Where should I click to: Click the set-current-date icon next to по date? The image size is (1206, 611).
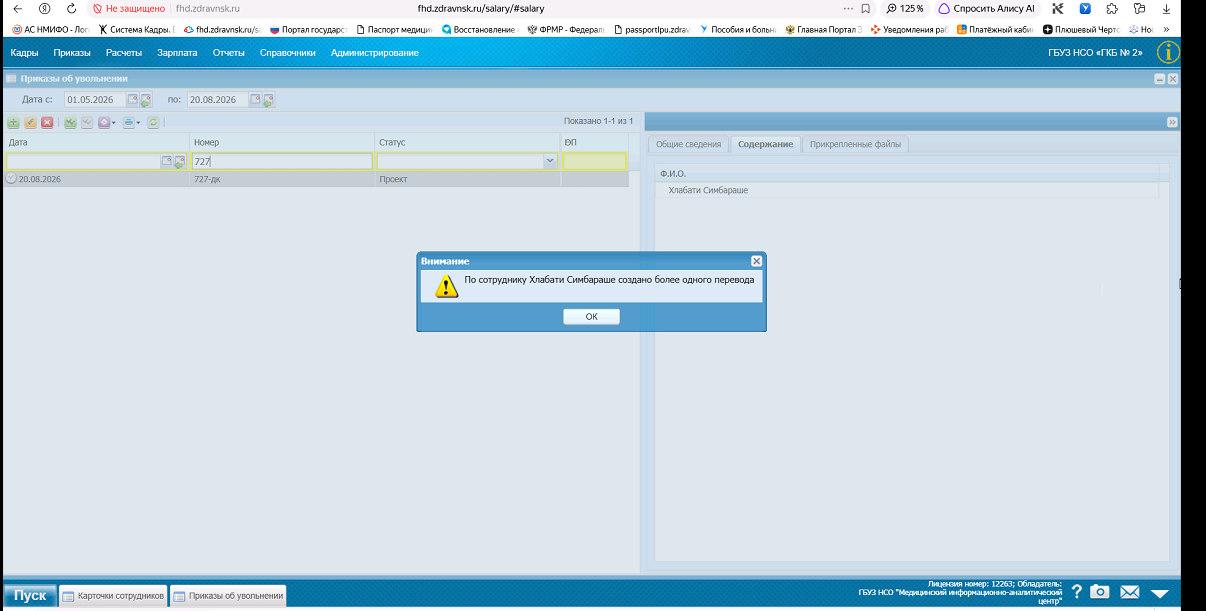(268, 100)
